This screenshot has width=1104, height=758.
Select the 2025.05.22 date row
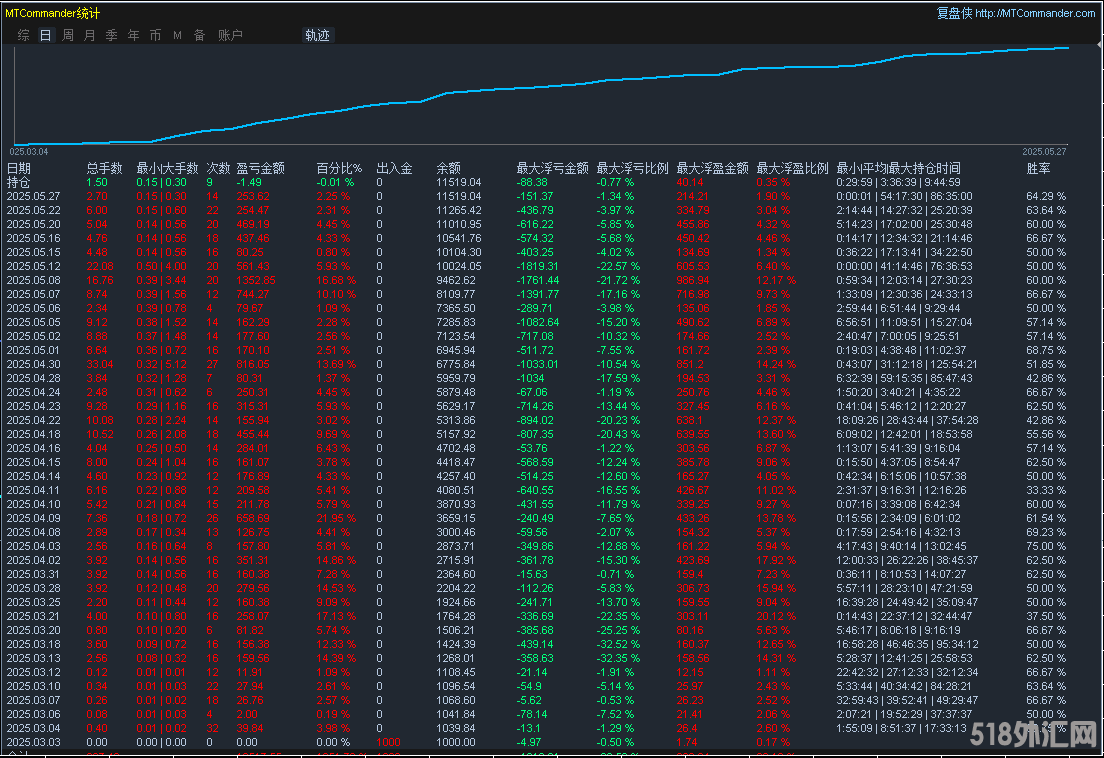[x=34, y=210]
